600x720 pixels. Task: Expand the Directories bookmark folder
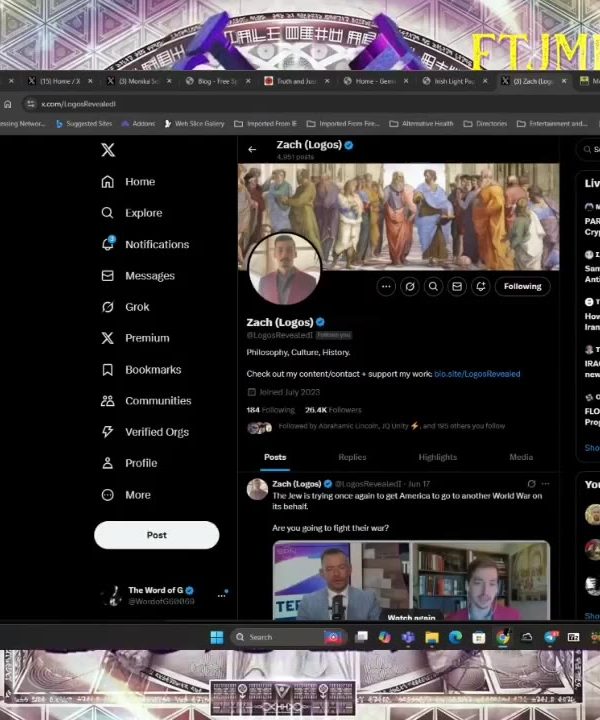tap(485, 124)
